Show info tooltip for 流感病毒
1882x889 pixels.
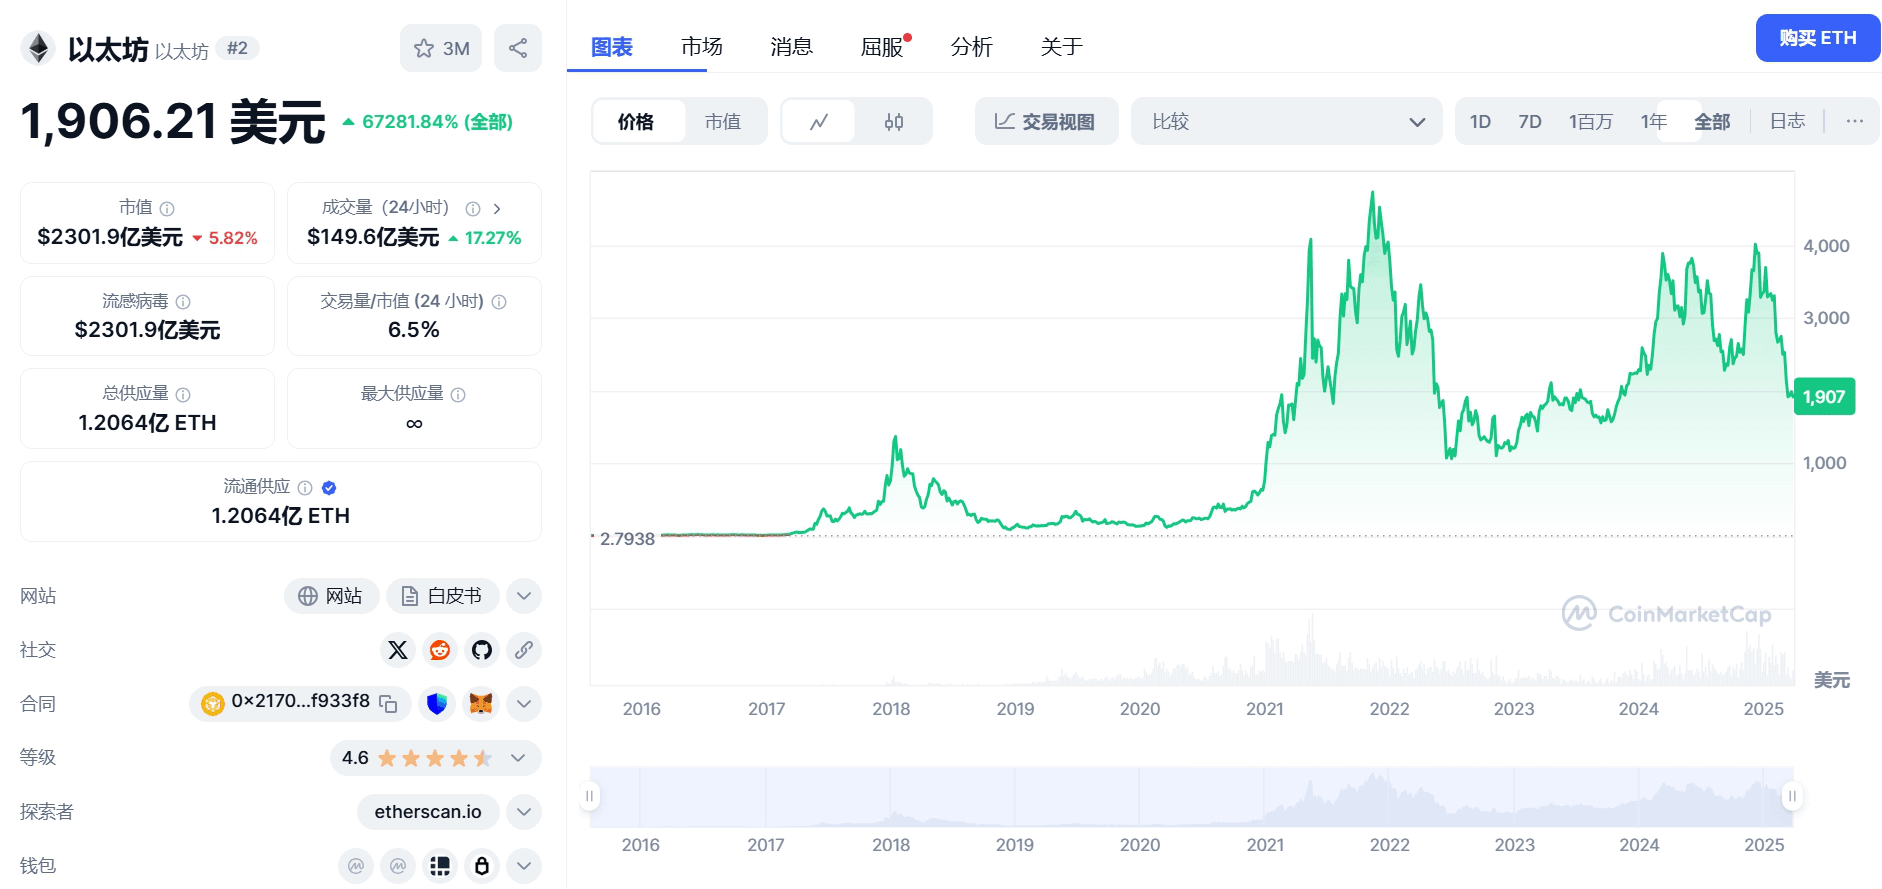click(x=183, y=301)
